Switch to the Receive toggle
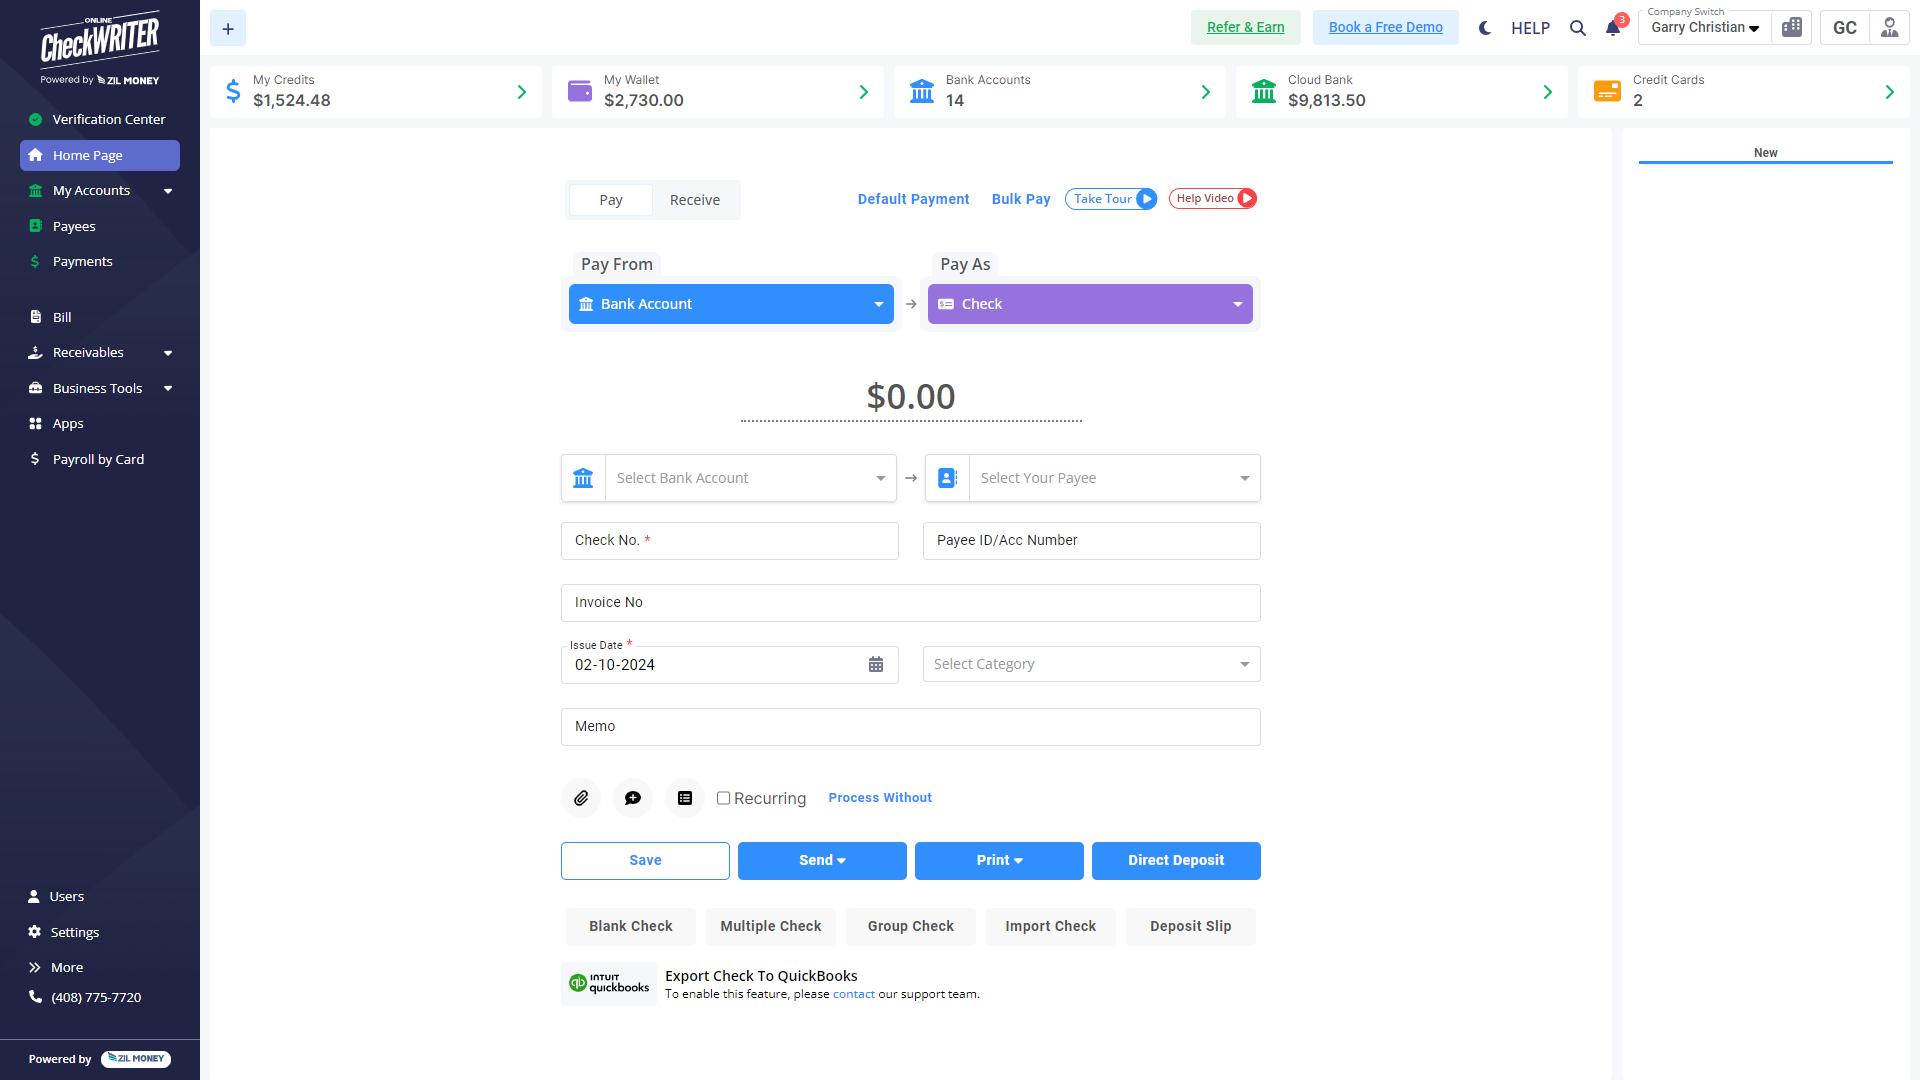This screenshot has width=1920, height=1080. tap(695, 200)
